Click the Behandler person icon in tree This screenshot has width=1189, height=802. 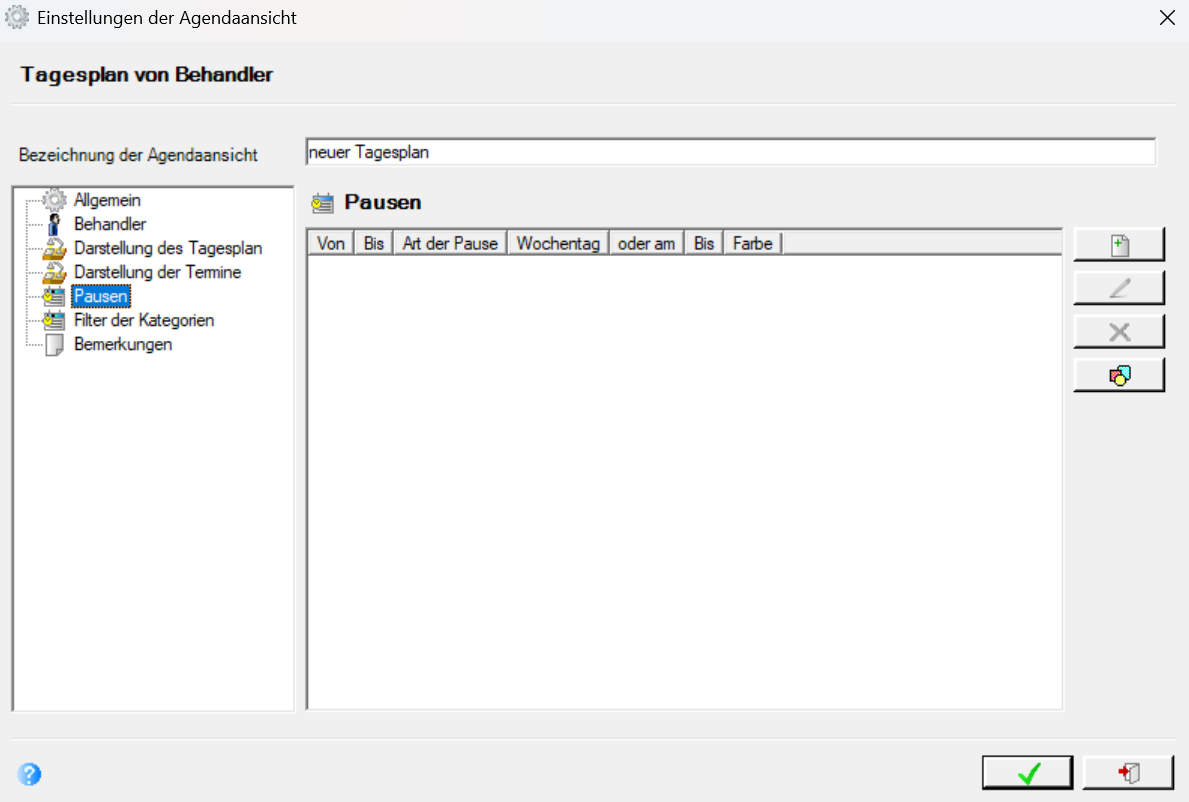coord(54,224)
